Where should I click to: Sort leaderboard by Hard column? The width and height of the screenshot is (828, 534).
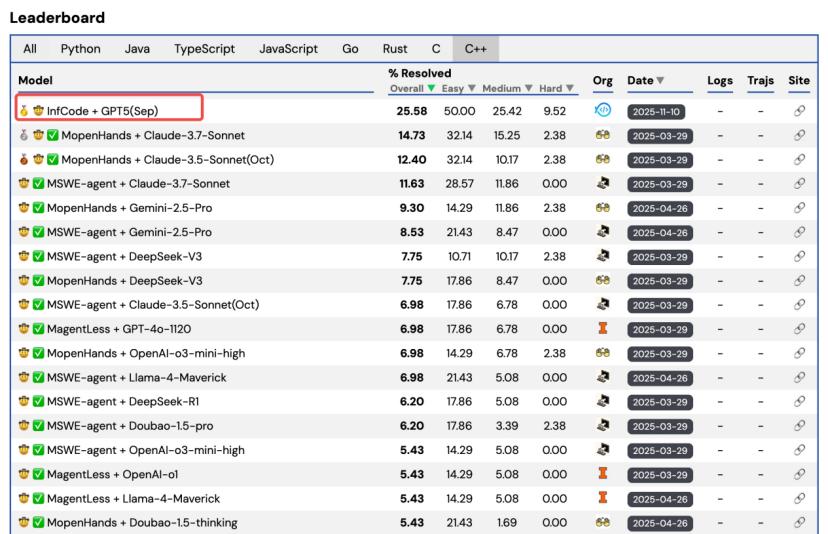point(558,89)
